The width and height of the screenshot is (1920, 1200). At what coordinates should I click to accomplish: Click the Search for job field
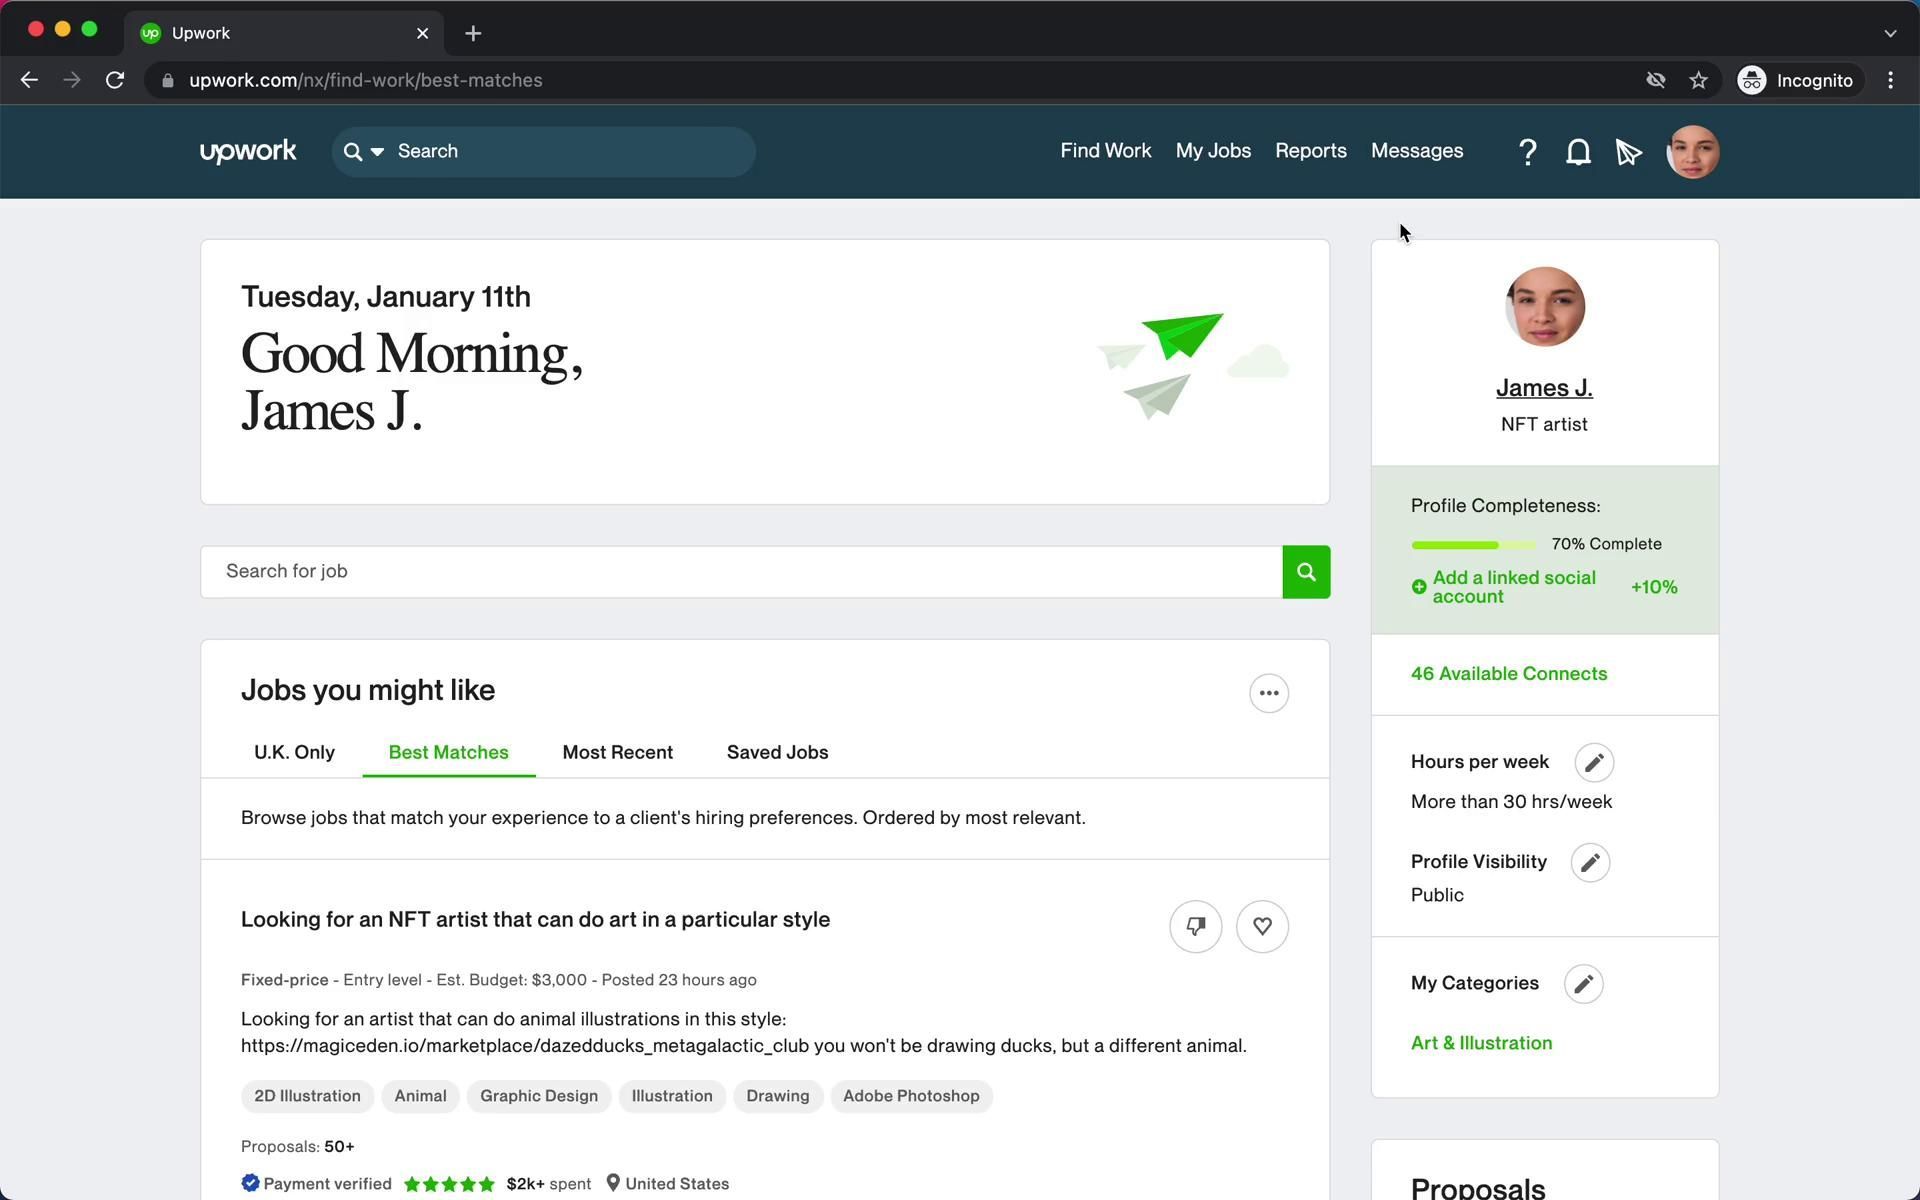(740, 572)
